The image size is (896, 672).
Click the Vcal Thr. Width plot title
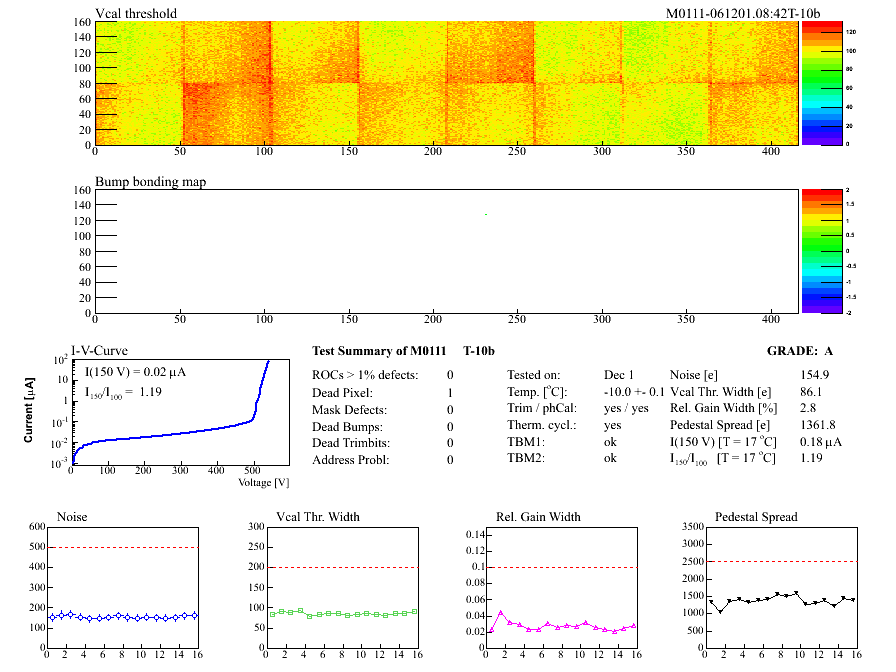point(317,517)
